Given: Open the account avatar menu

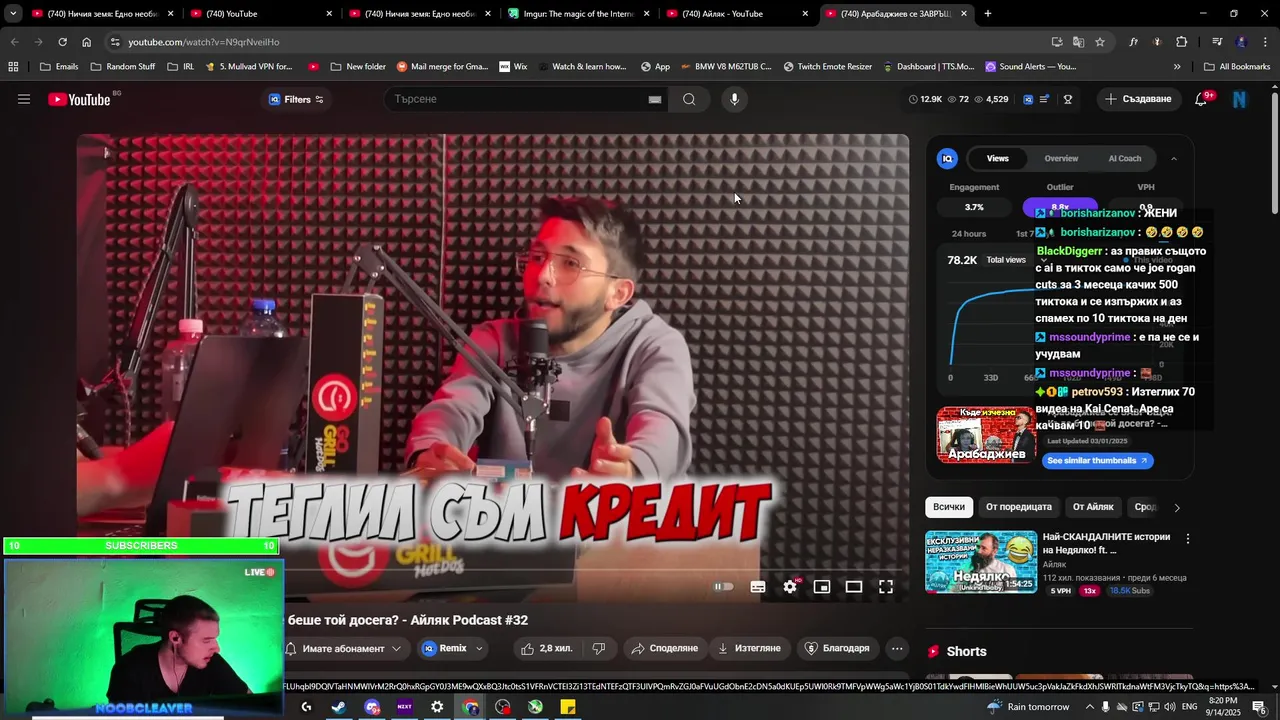Looking at the screenshot, I should point(1240,99).
